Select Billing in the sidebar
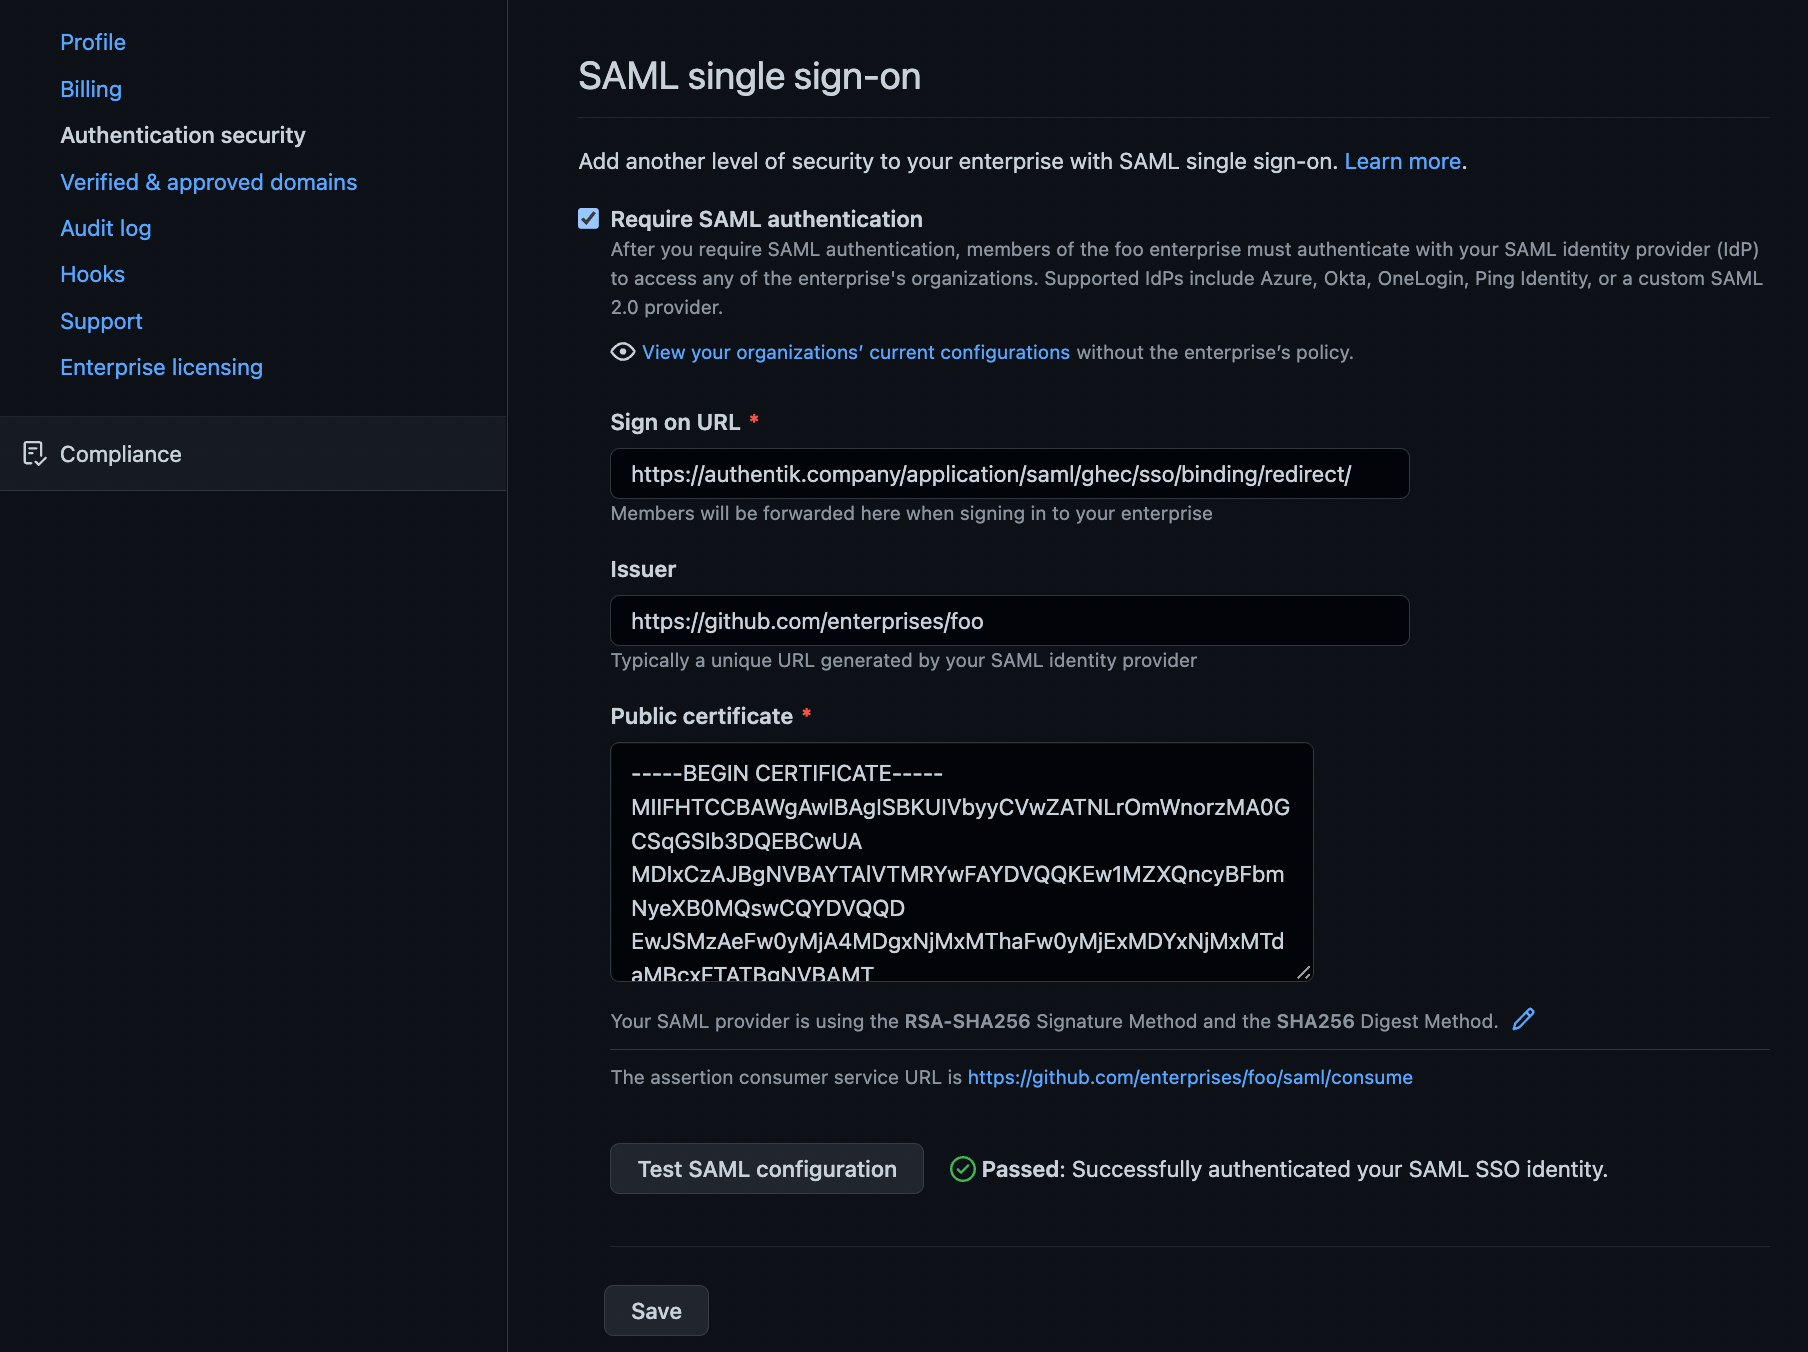 (90, 89)
